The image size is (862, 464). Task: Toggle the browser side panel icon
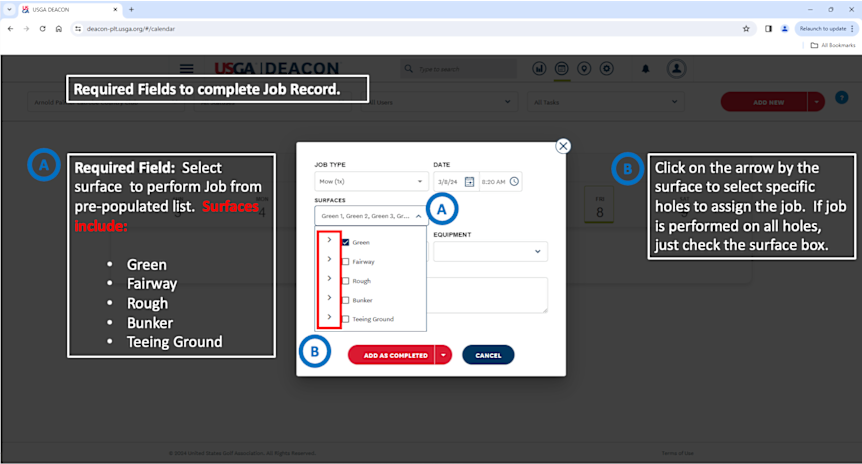pos(768,29)
